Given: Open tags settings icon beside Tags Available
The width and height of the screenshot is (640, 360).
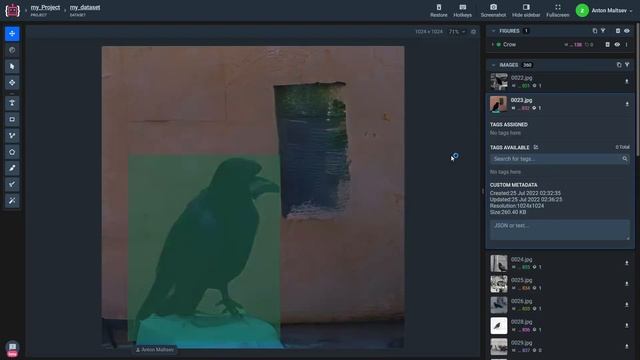Looking at the screenshot, I should click(x=536, y=147).
